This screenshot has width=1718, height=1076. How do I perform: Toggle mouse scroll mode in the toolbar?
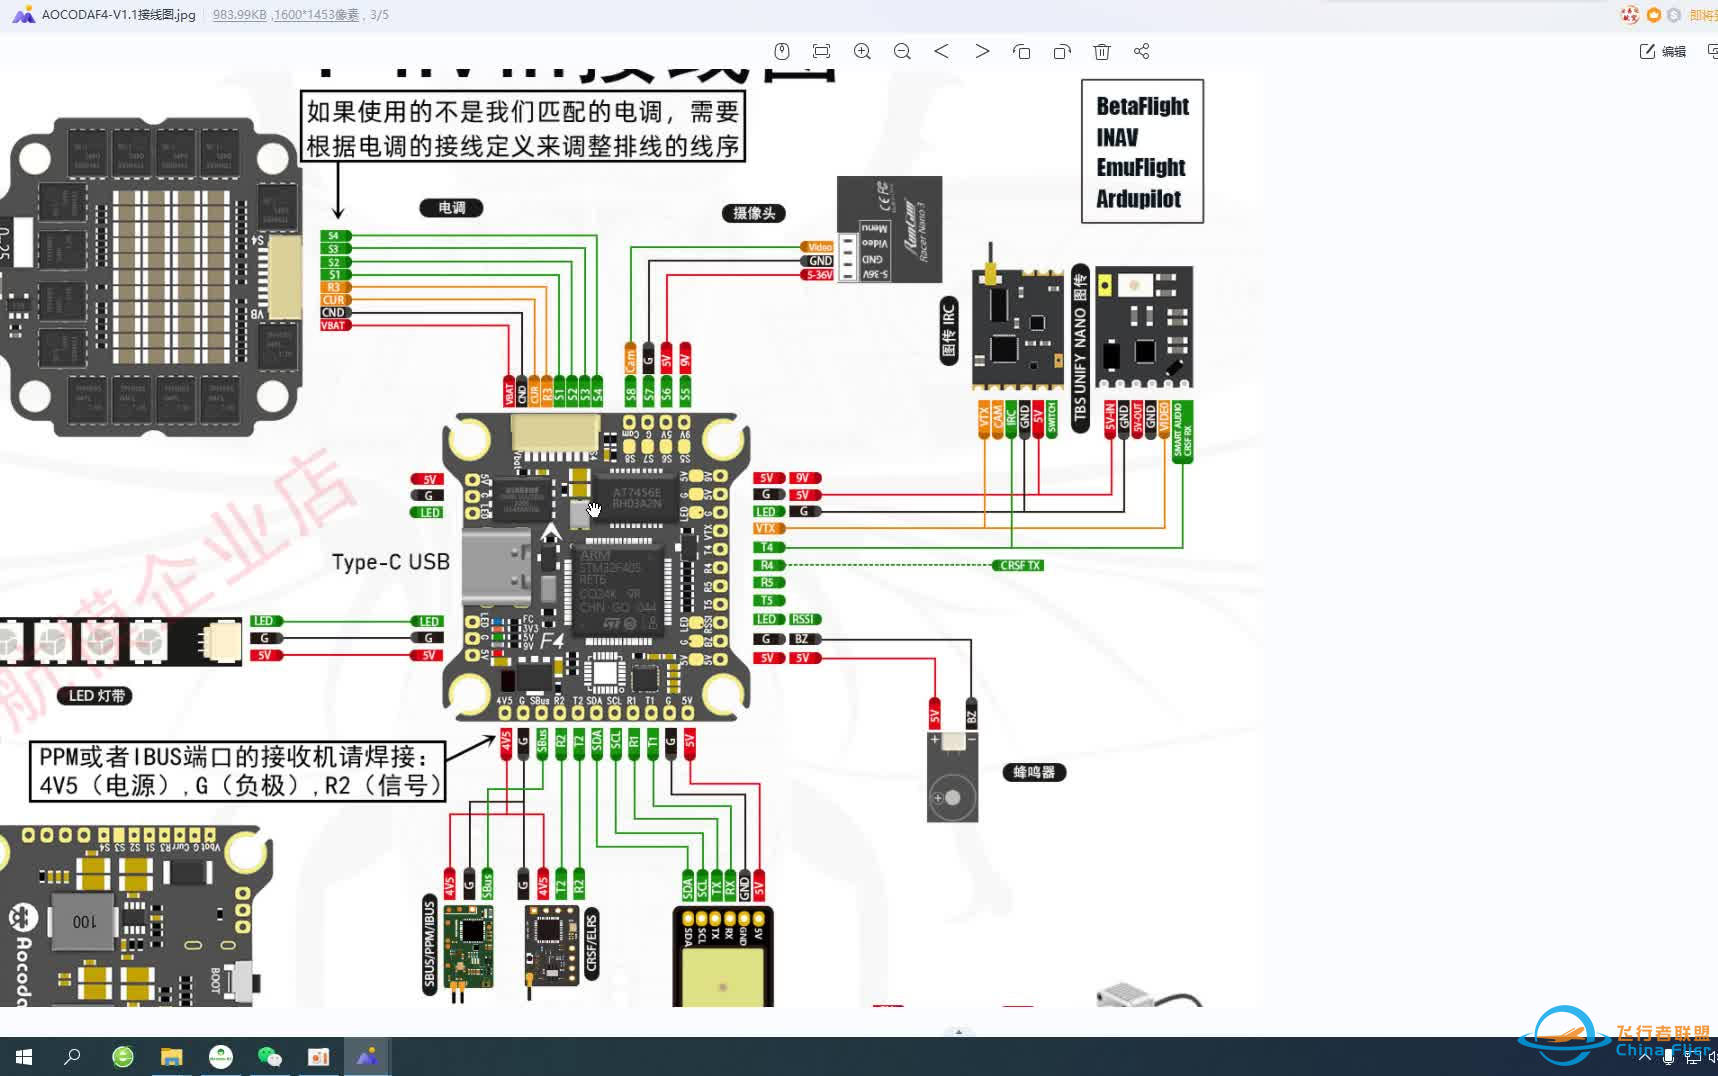(x=782, y=51)
